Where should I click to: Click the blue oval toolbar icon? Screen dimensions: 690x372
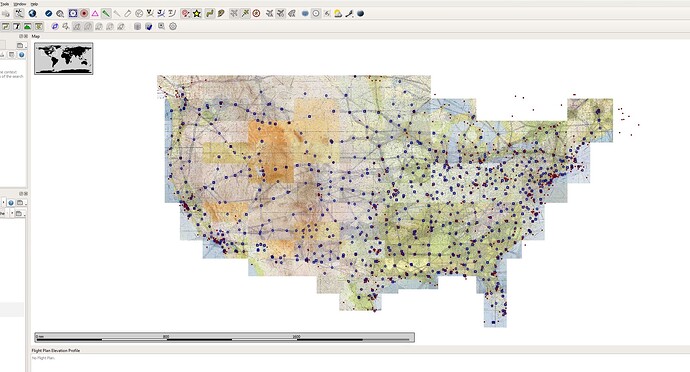pos(305,14)
